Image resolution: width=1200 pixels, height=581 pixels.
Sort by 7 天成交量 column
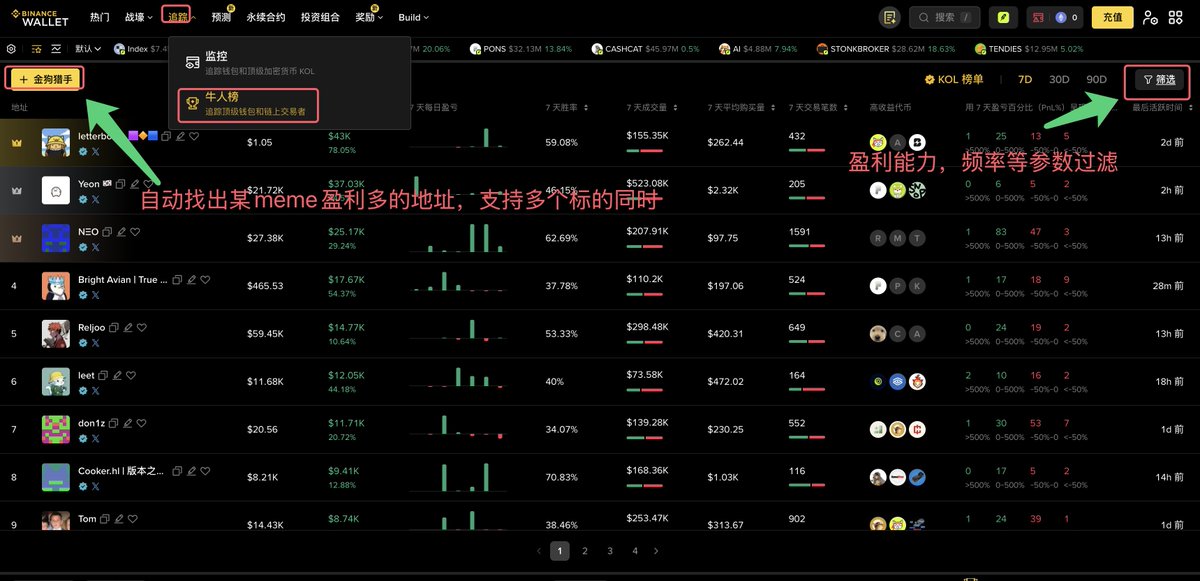(x=651, y=107)
